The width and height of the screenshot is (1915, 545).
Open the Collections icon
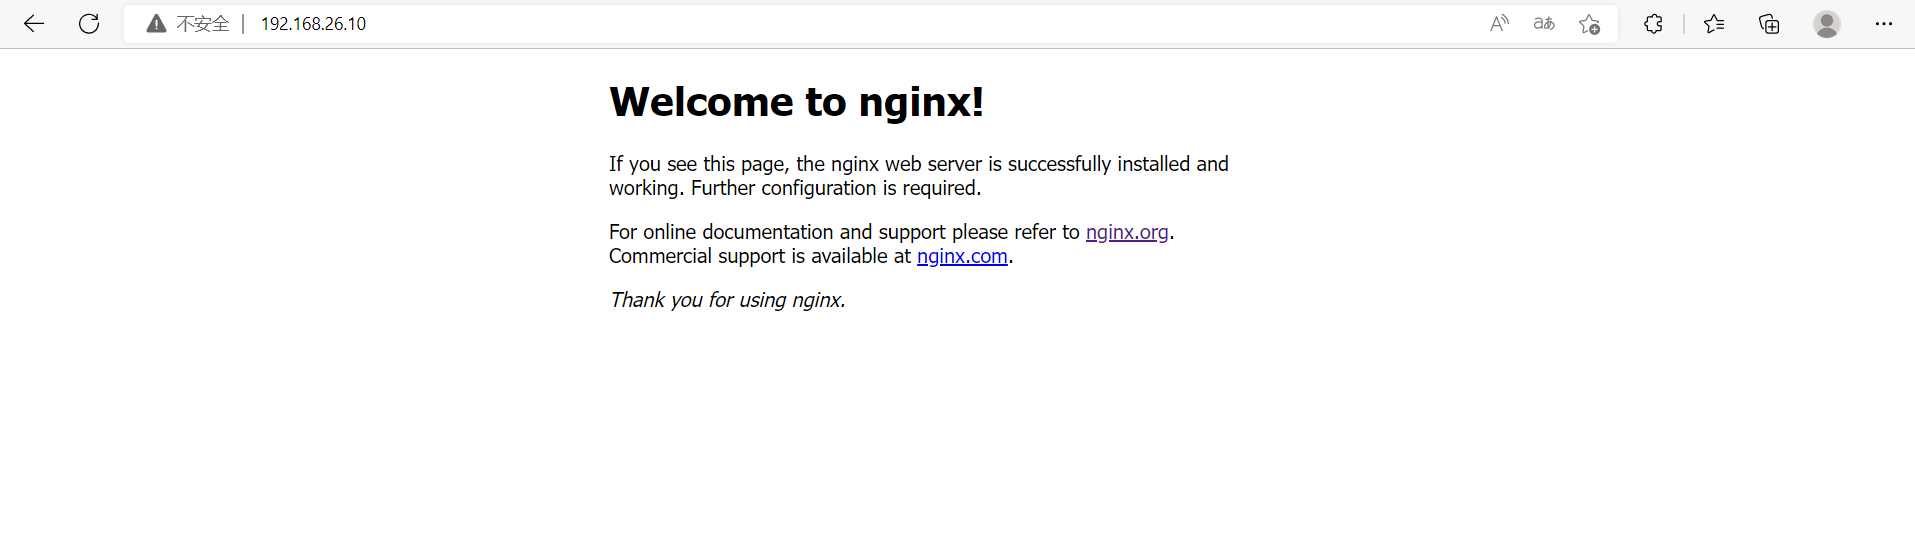1769,24
